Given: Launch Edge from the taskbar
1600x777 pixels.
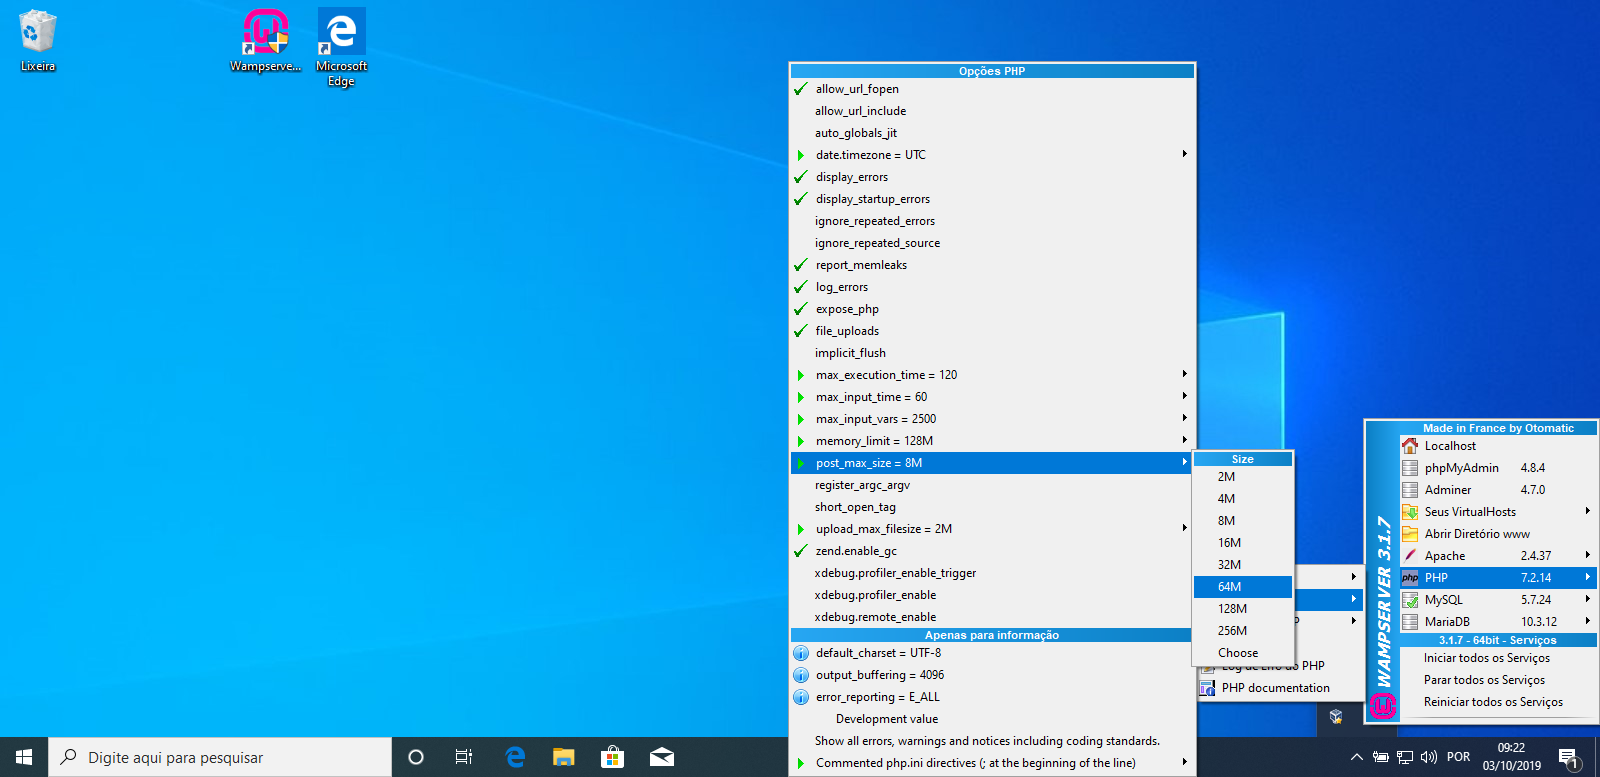Looking at the screenshot, I should coord(515,757).
